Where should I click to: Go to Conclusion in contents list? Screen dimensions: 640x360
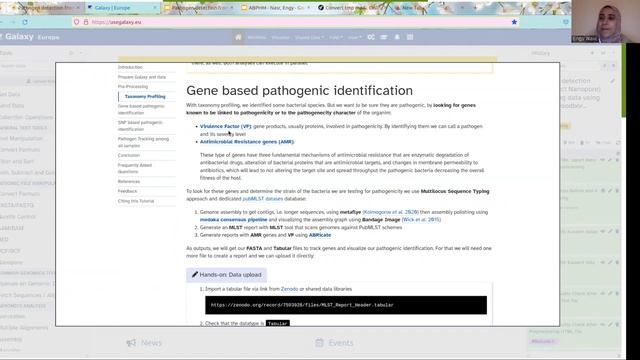pos(129,155)
